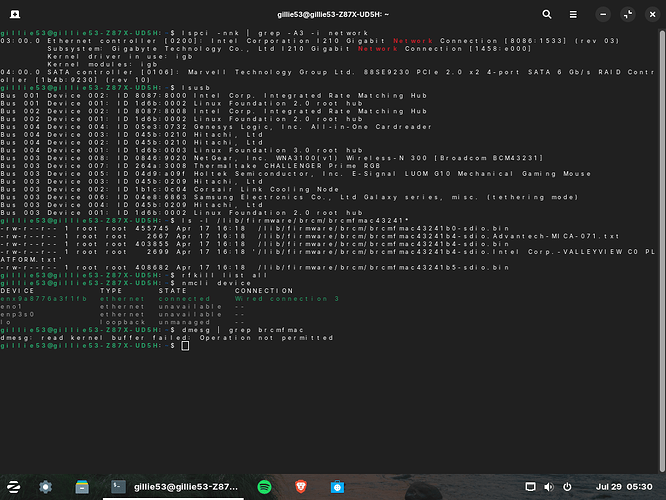Click the NetGear WNA3100 line
Image resolution: width=666 pixels, height=500 pixels.
[x=272, y=158]
